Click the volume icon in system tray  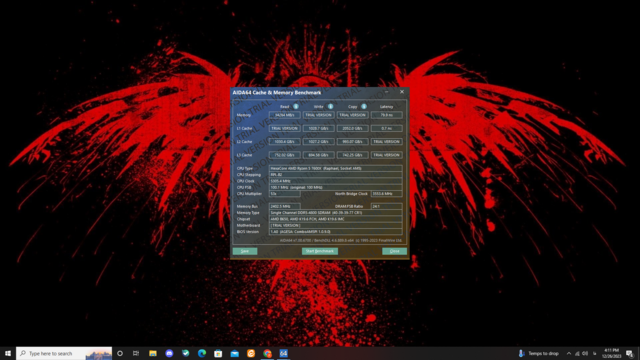586,353
